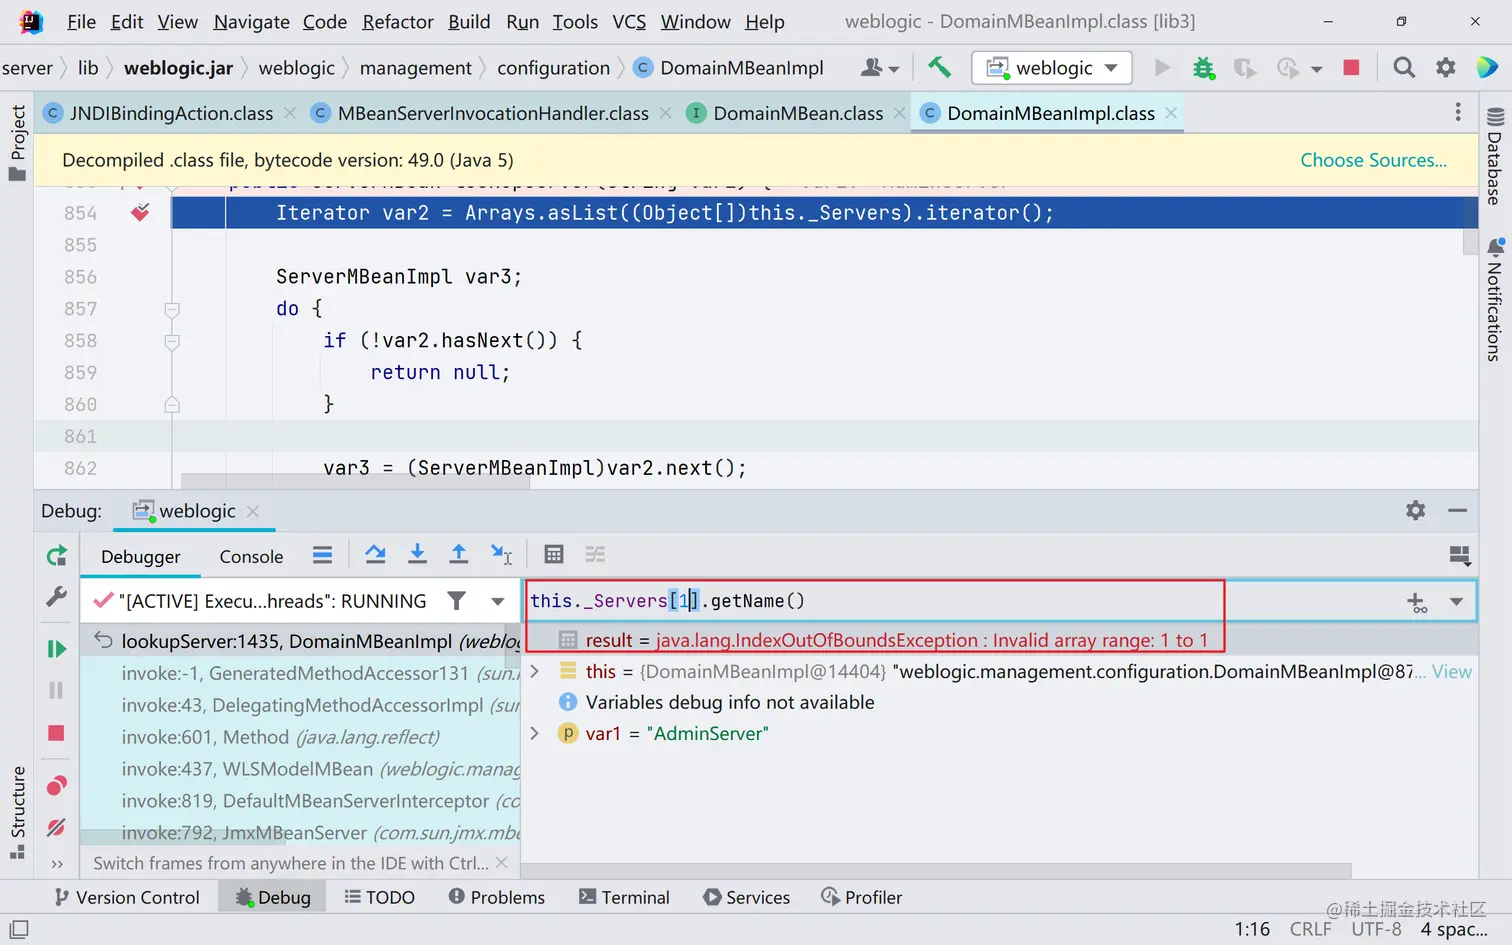Toggle Mute Breakpoints icon
1512x945 pixels.
pyautogui.click(x=57, y=827)
